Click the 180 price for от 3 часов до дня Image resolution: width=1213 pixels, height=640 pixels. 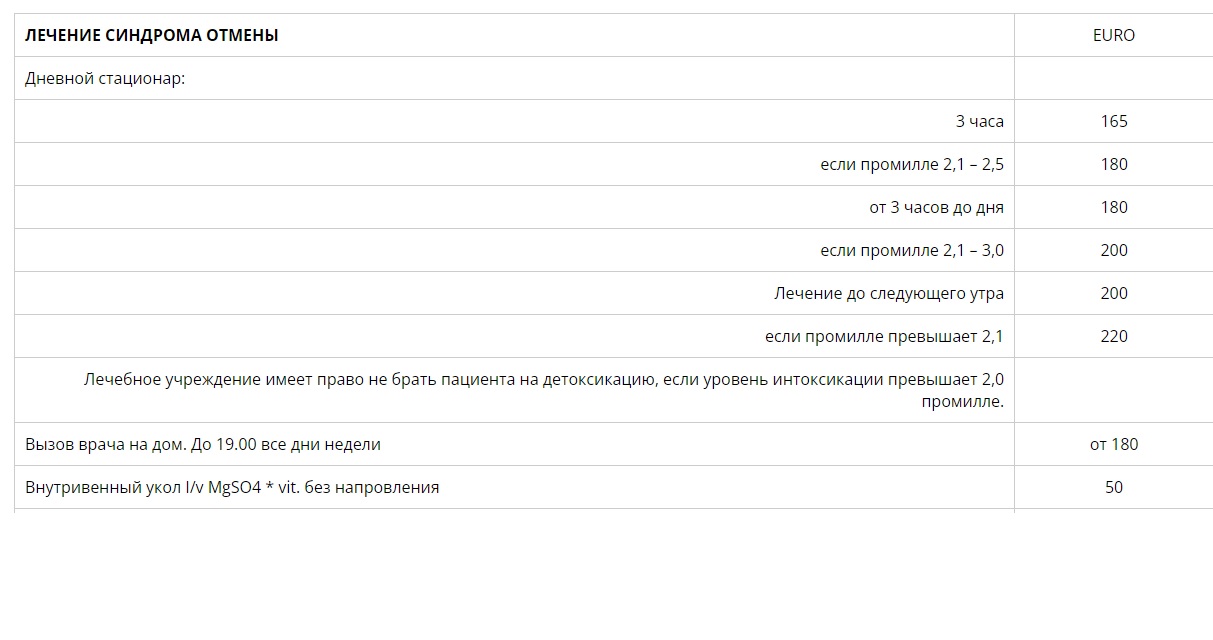(1114, 207)
